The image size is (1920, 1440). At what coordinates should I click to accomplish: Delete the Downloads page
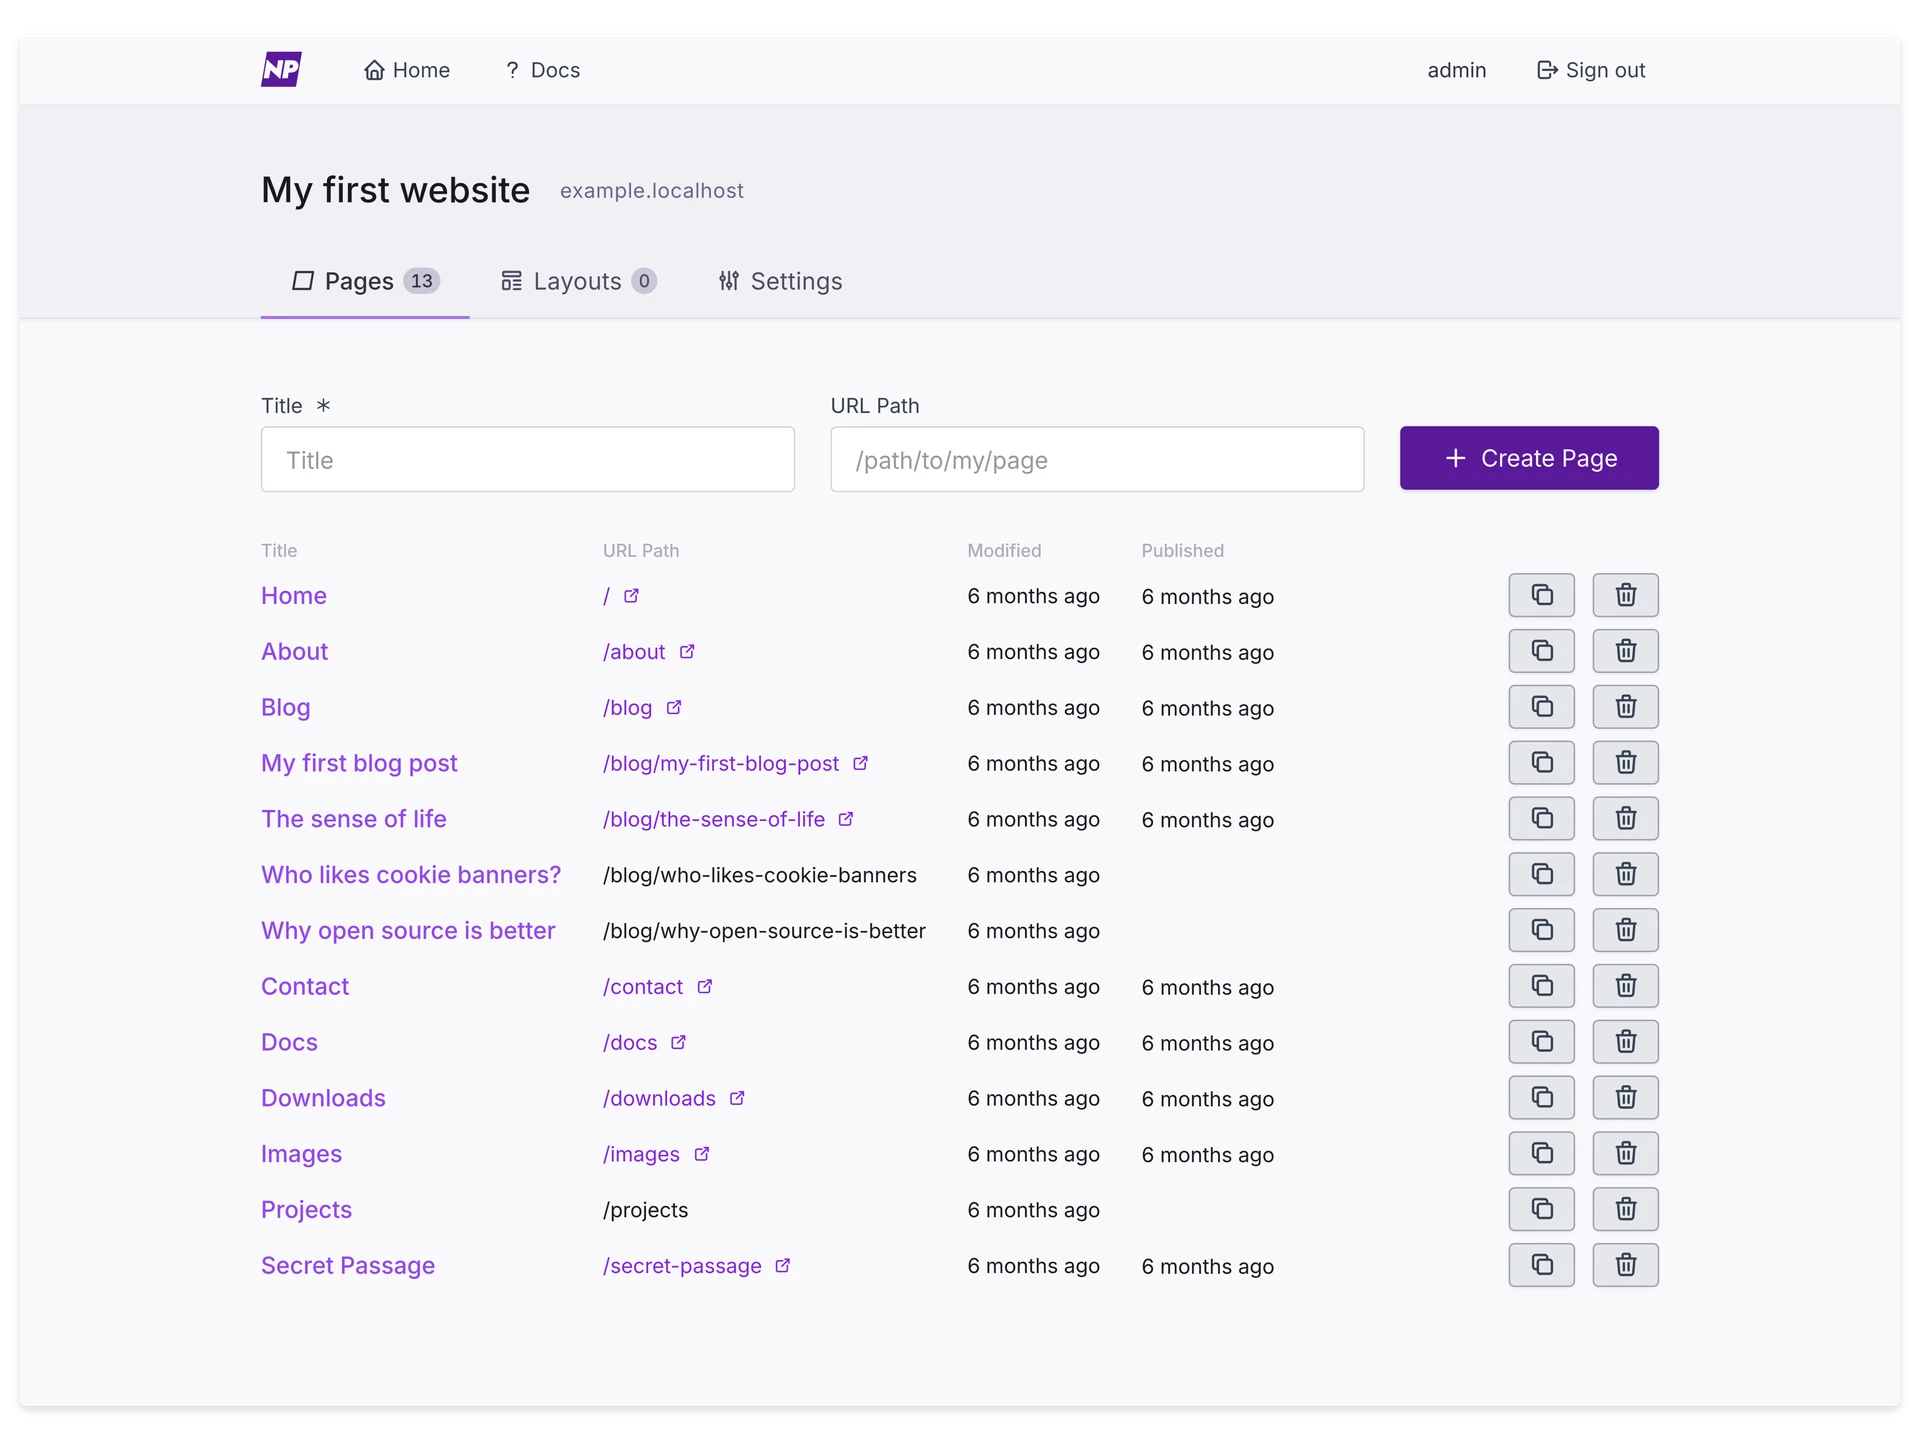tap(1625, 1098)
